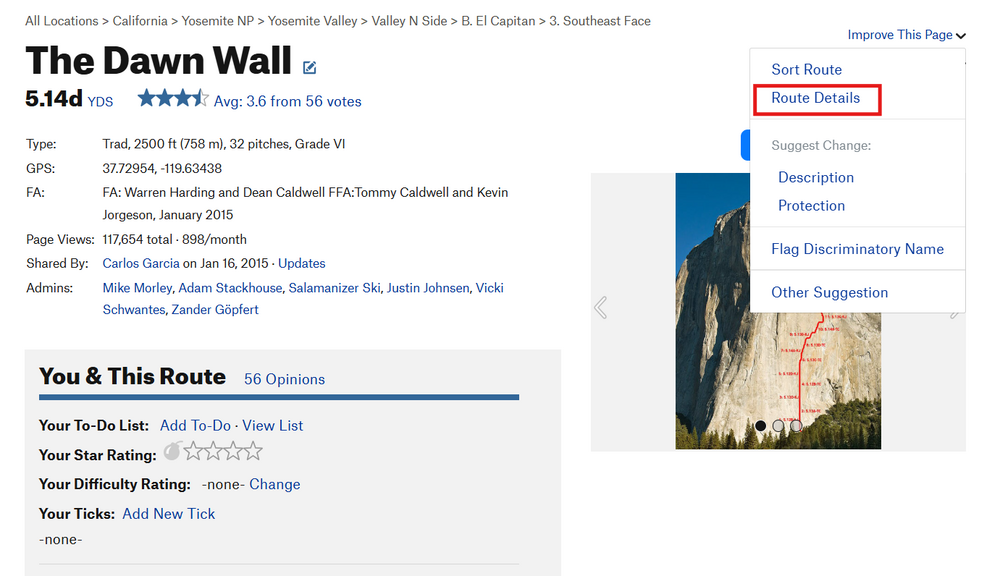This screenshot has height=576, width=1000.
Task: Click the edit pencil icon beside The Dawn Wall title
Action: pyautogui.click(x=310, y=68)
